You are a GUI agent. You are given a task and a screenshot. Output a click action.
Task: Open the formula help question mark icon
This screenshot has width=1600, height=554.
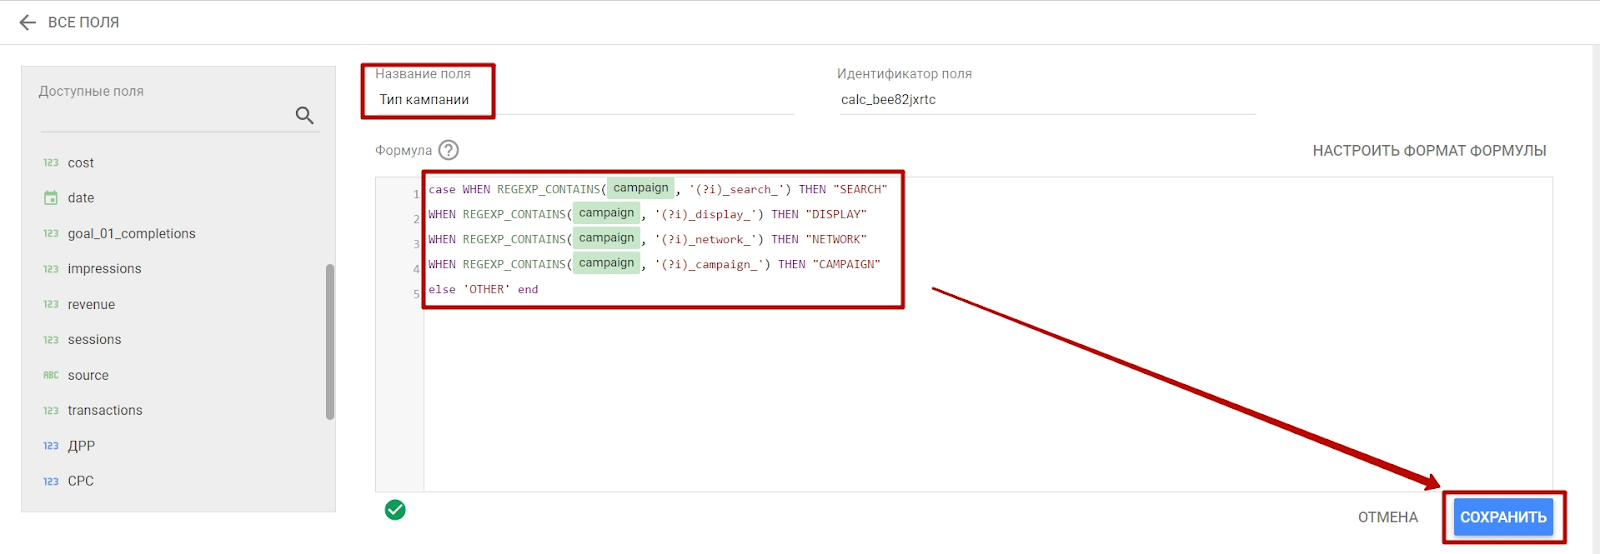tap(449, 150)
